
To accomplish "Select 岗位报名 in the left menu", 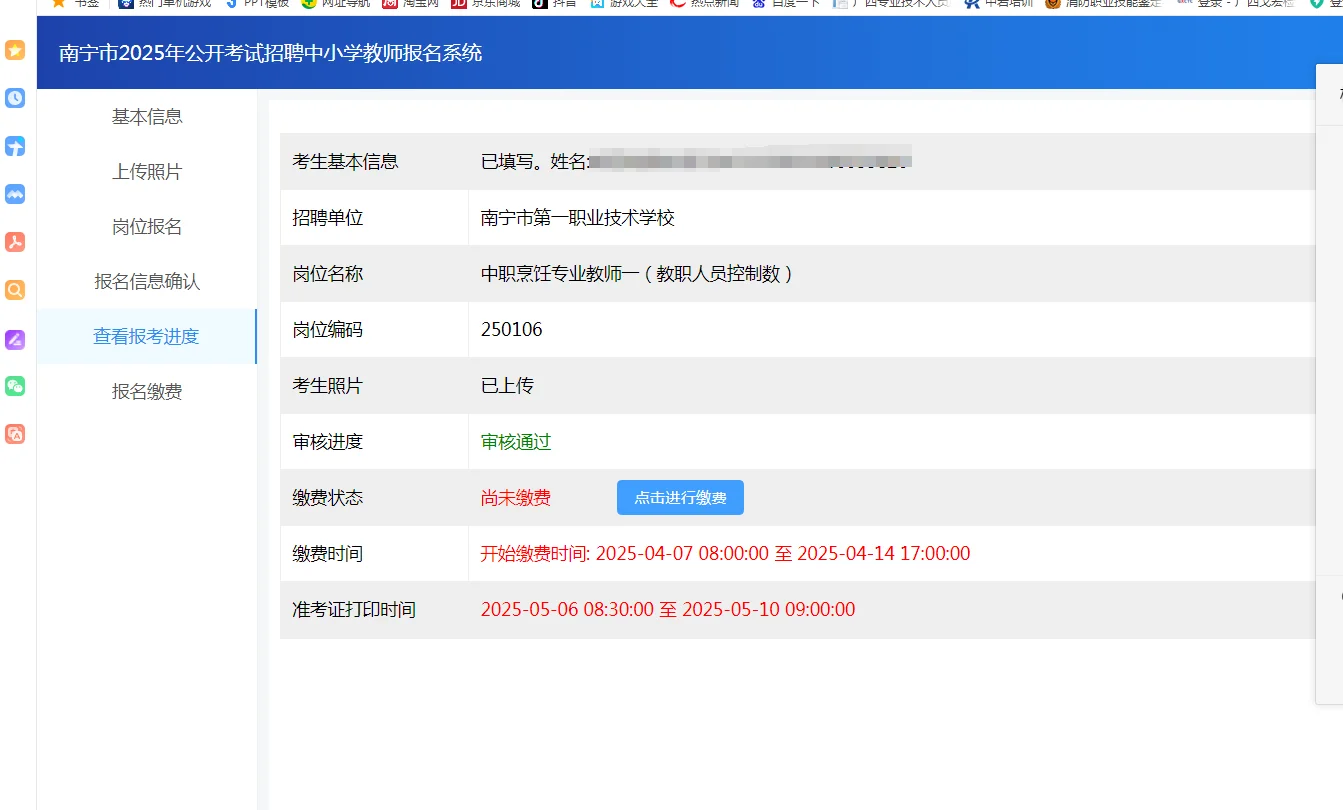I will coord(147,226).
